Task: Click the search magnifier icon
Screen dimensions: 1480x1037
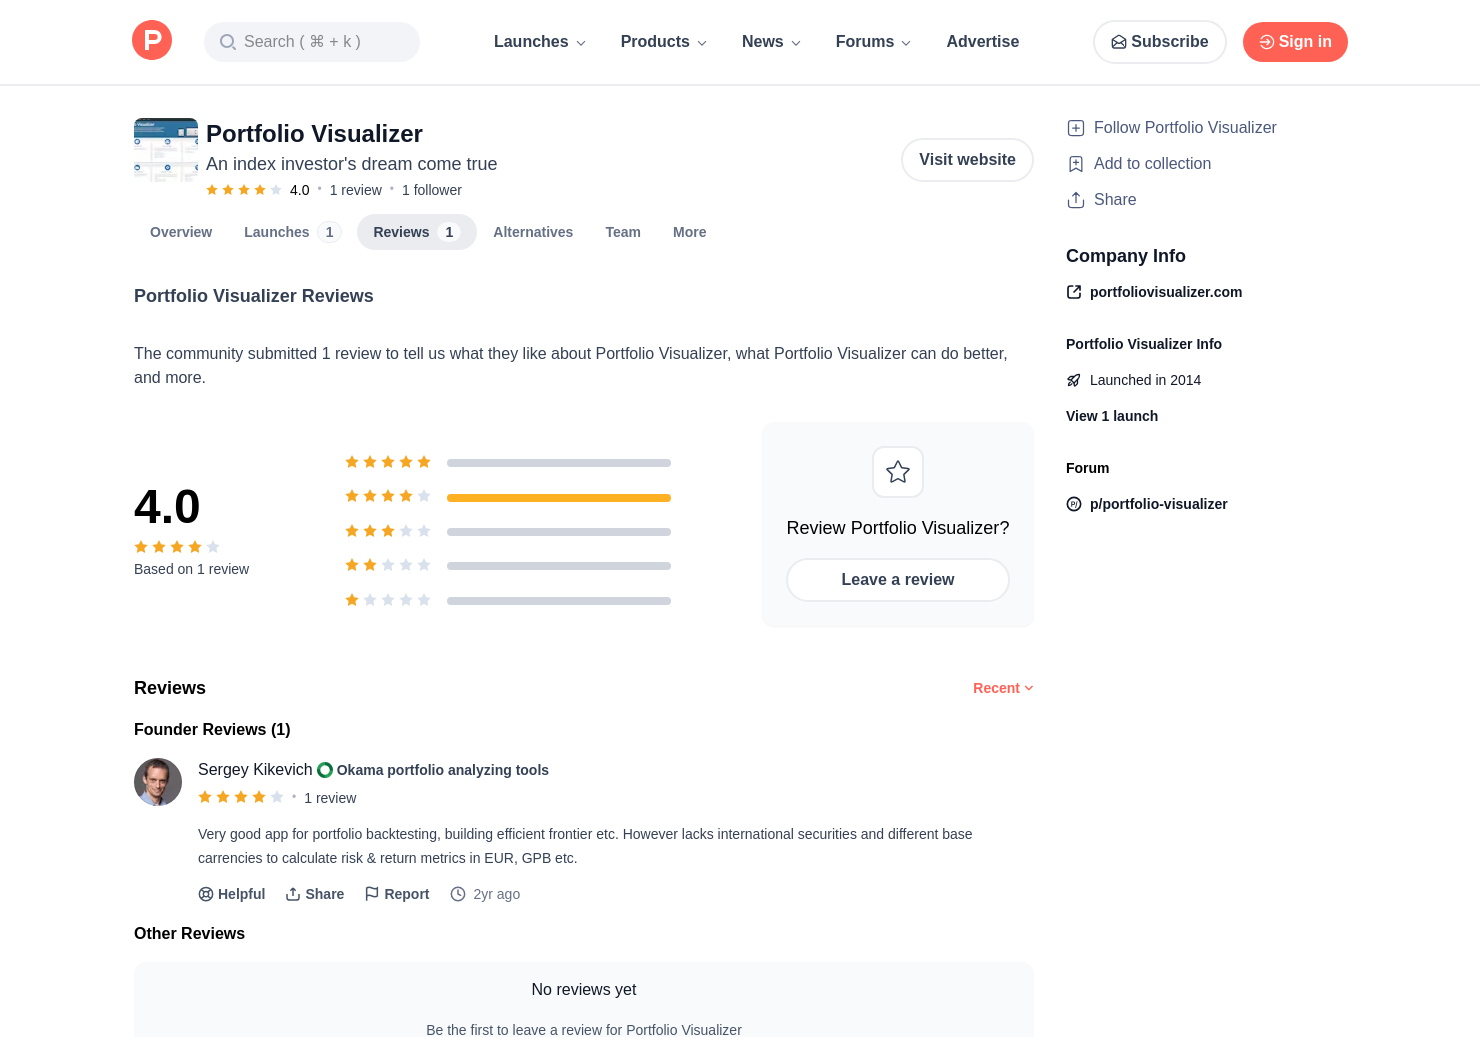Action: pyautogui.click(x=228, y=42)
